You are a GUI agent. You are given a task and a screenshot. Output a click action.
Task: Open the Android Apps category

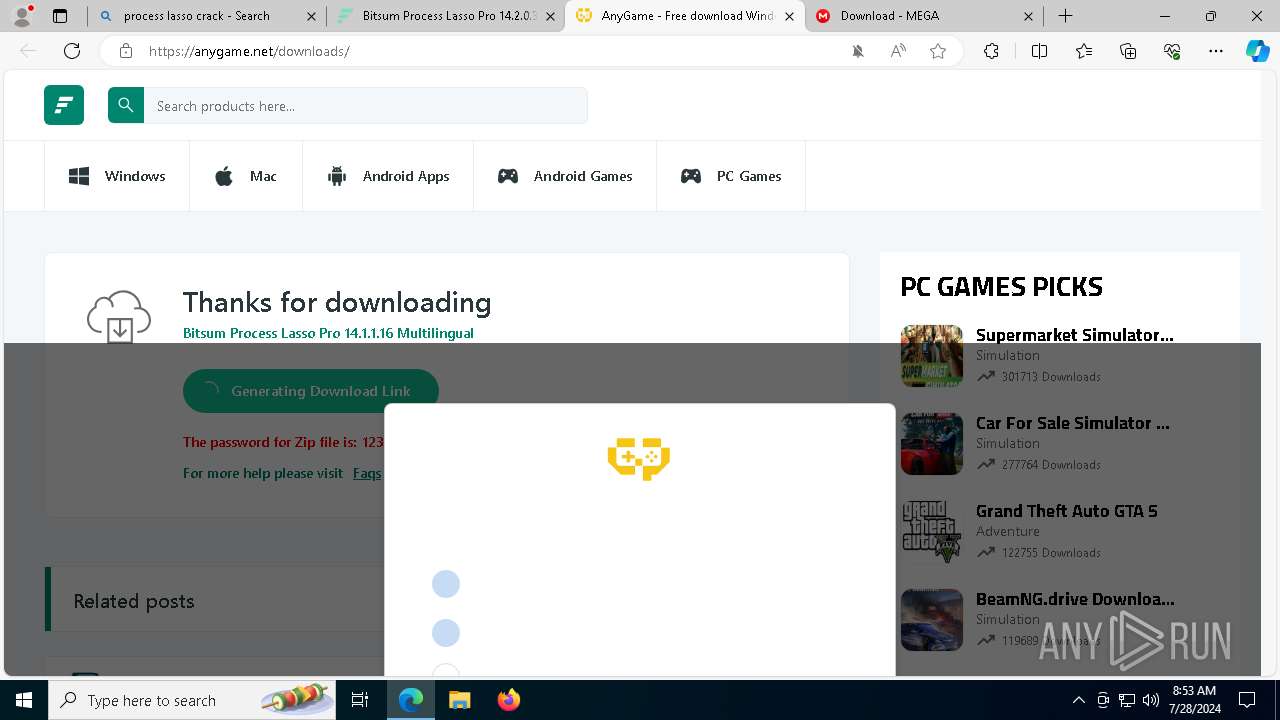[388, 176]
